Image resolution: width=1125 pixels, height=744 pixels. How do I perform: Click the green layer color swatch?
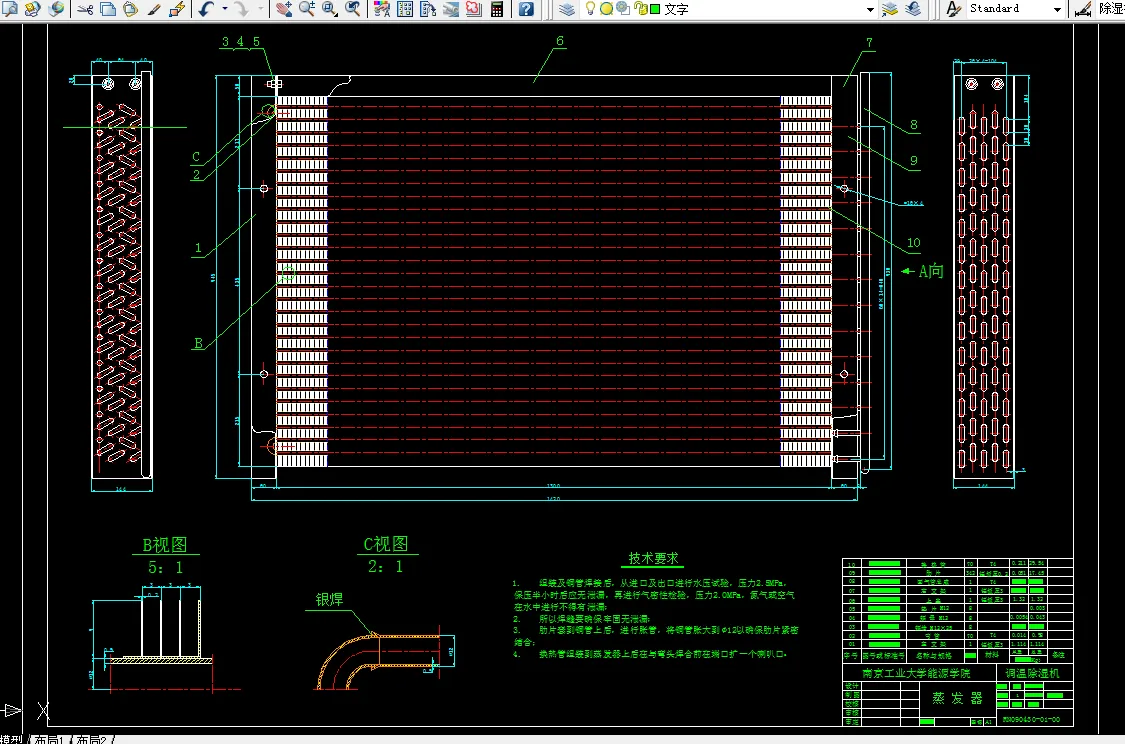655,9
